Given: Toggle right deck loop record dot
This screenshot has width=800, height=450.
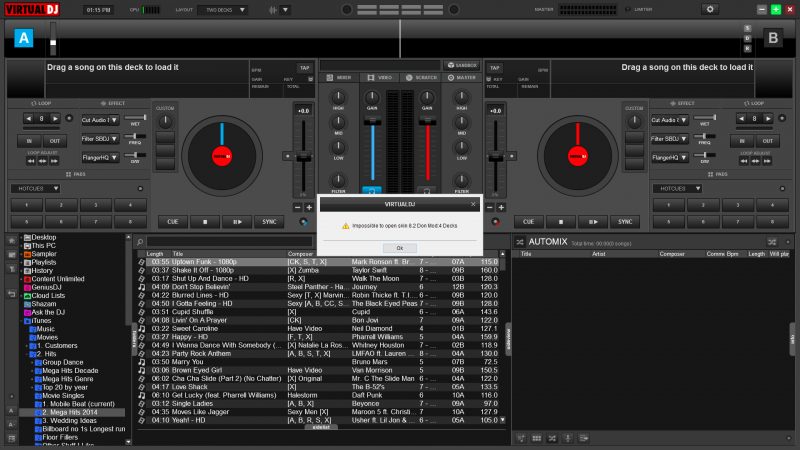Looking at the screenshot, I should click(782, 118).
